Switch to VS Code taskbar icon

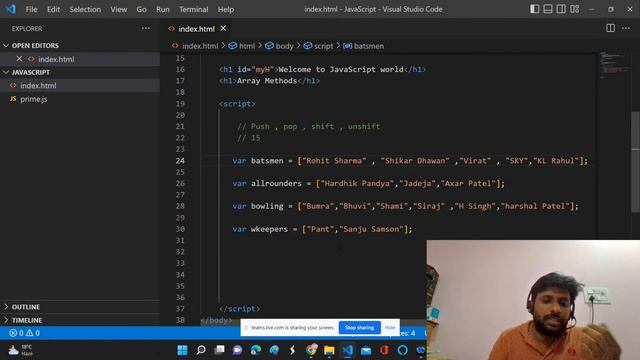[x=347, y=350]
